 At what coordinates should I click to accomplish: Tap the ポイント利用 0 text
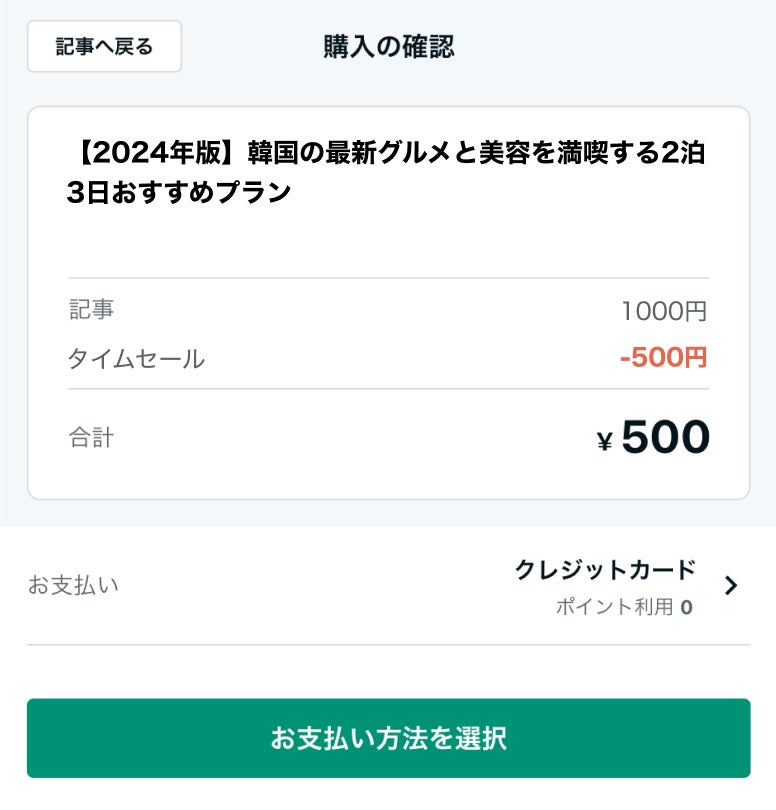point(615,607)
